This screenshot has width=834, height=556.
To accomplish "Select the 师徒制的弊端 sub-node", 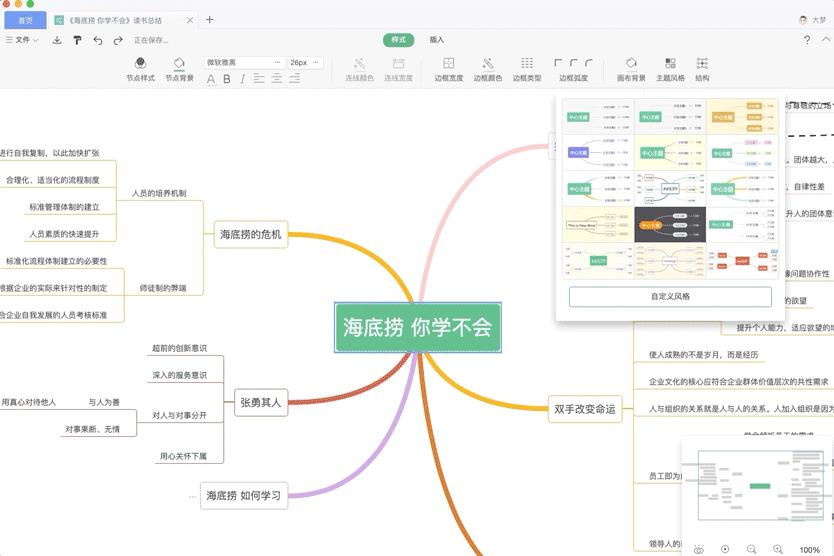I will [163, 288].
